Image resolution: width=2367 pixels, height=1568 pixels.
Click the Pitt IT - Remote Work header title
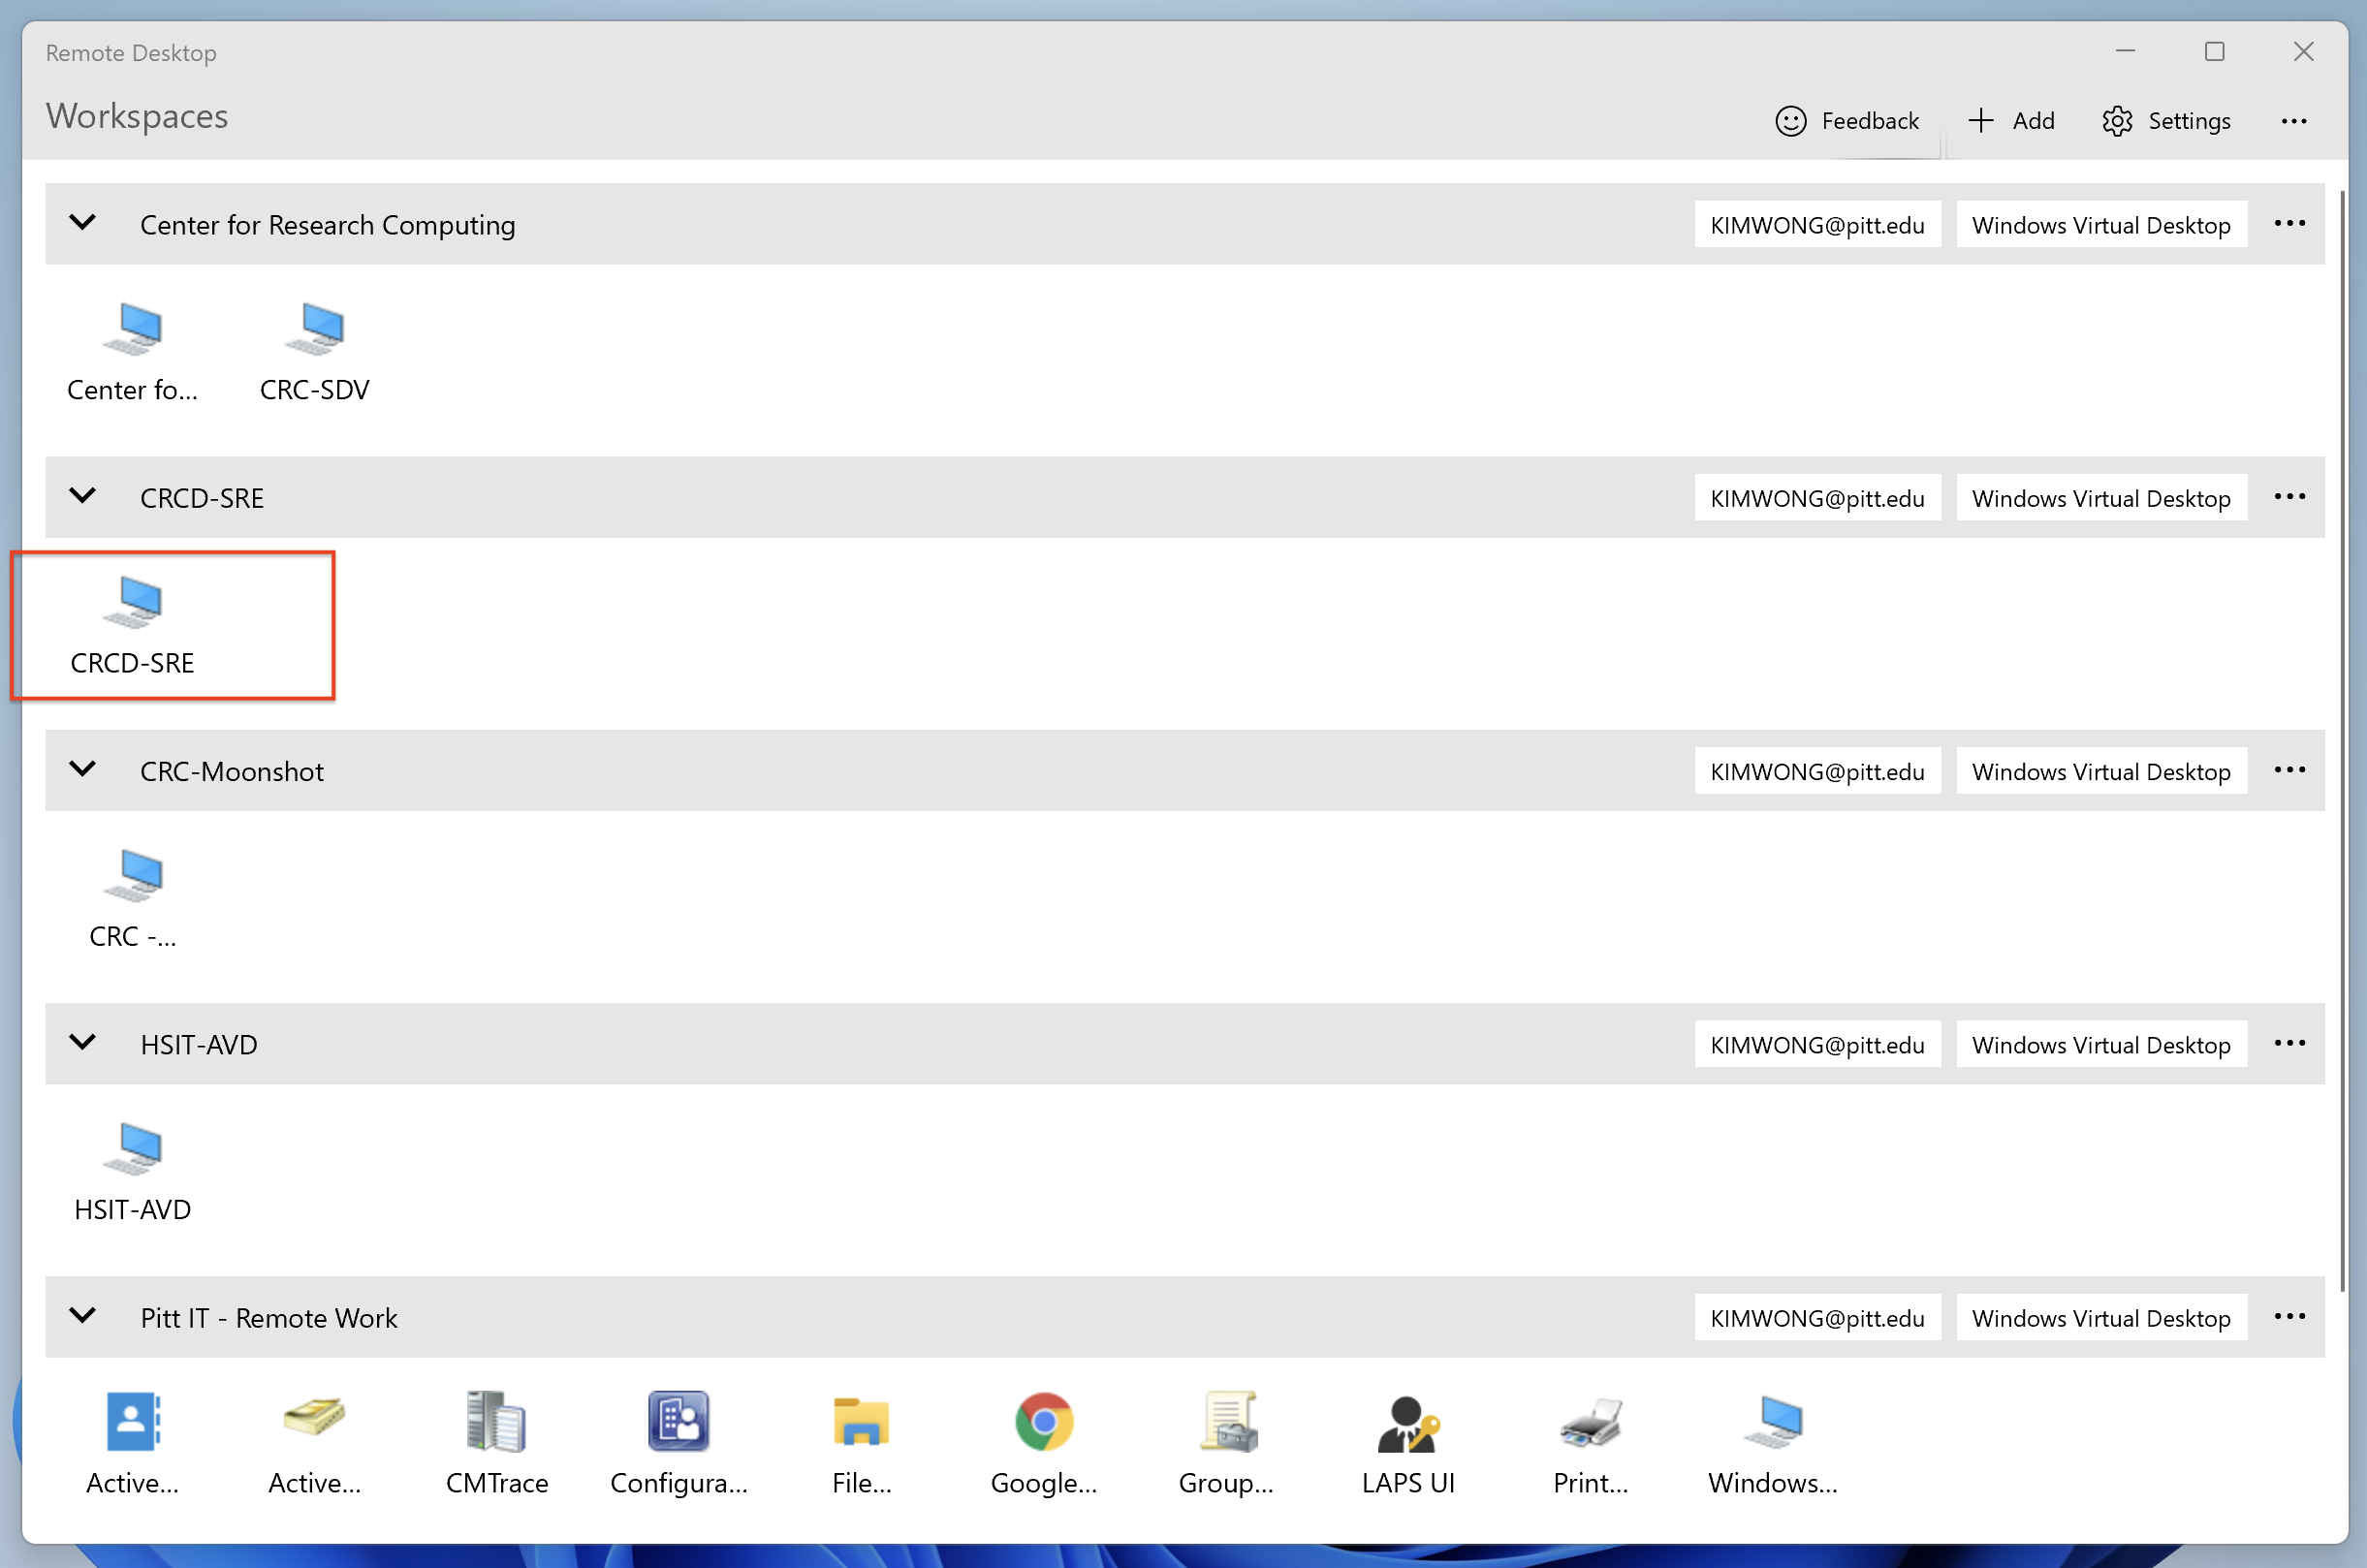click(x=269, y=1318)
